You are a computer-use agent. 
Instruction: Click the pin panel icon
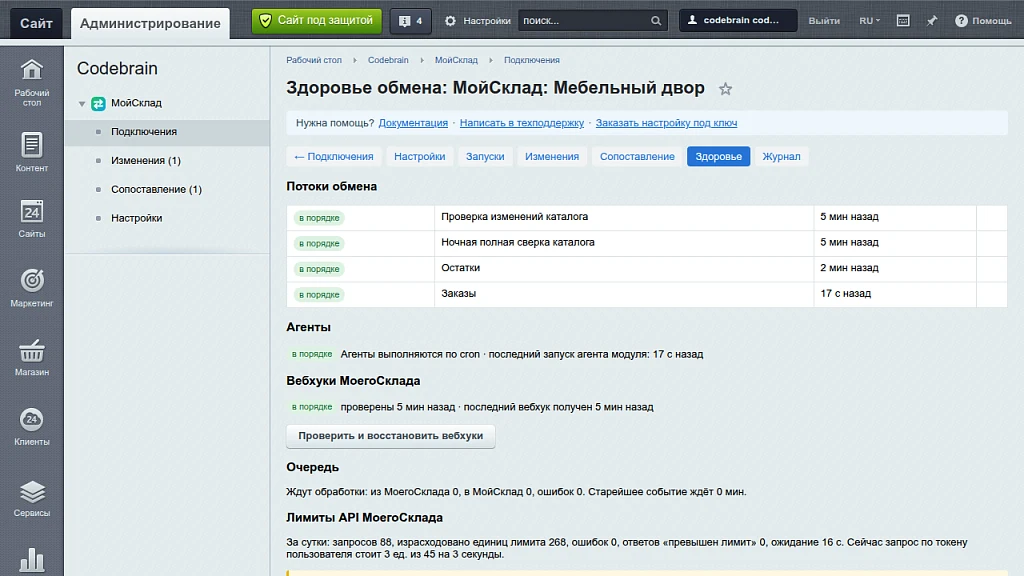[x=932, y=21]
